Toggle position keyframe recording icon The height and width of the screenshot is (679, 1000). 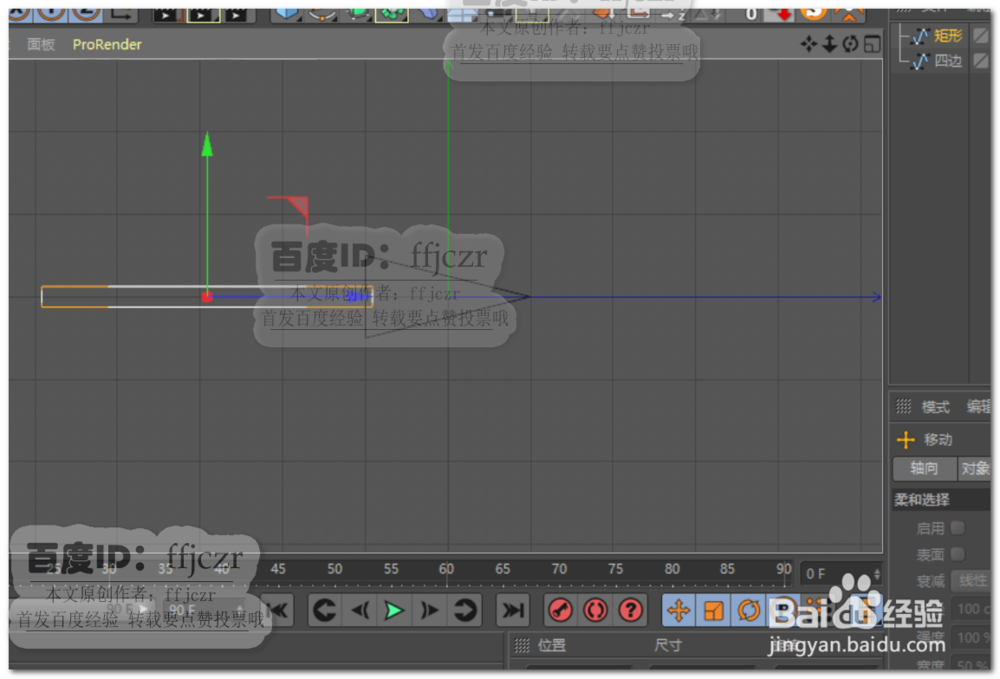679,611
